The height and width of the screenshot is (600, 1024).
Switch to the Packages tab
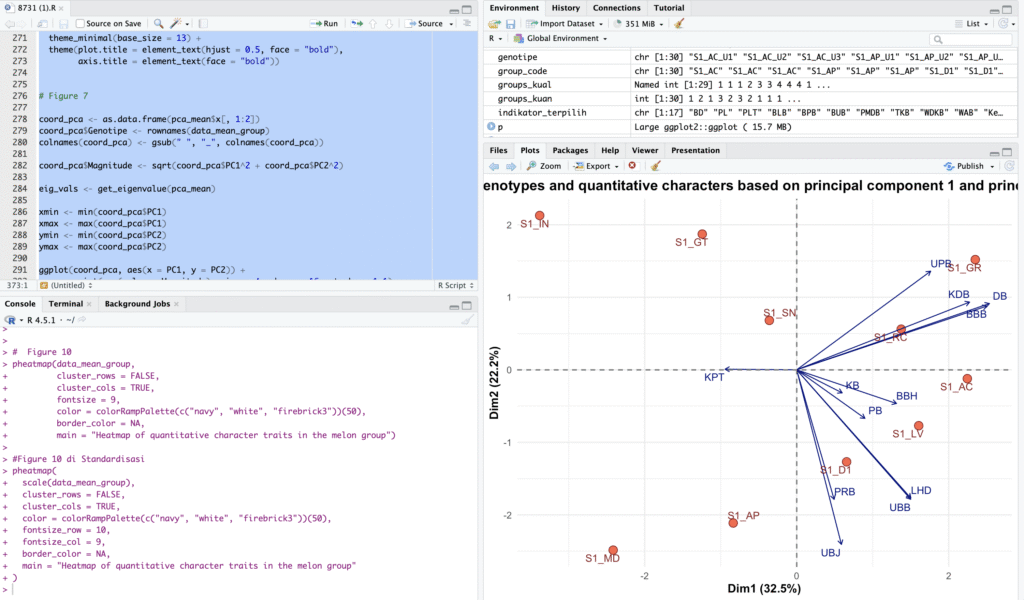coord(570,150)
